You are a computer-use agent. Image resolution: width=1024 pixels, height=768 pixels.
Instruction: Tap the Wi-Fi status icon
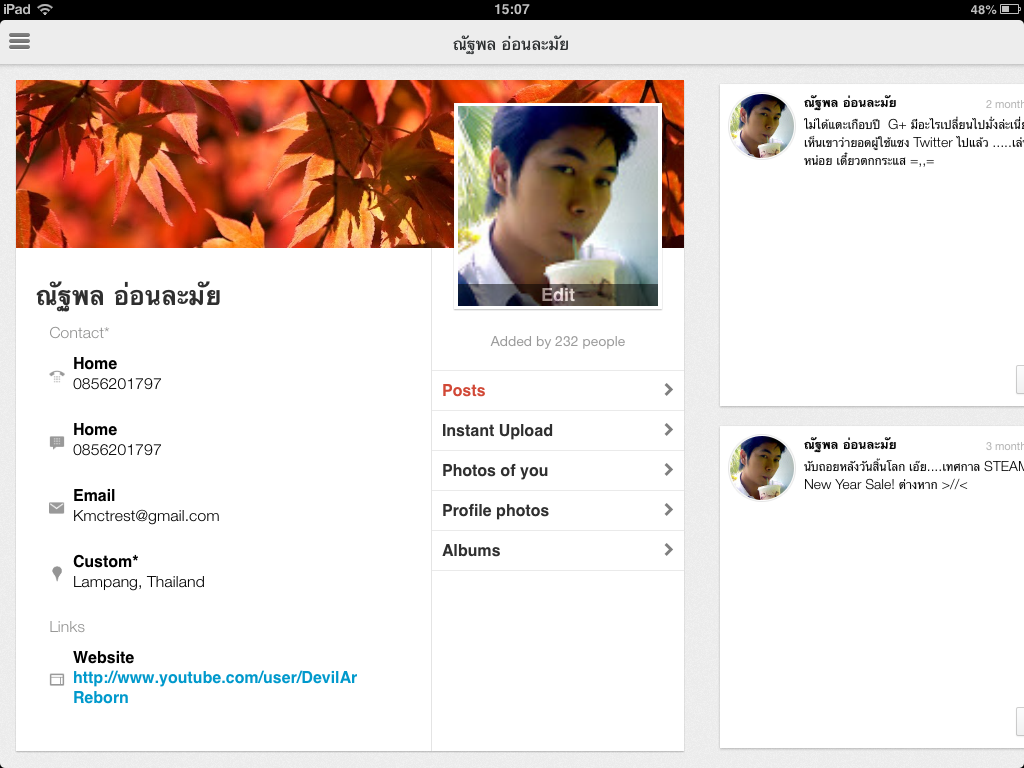(x=45, y=9)
